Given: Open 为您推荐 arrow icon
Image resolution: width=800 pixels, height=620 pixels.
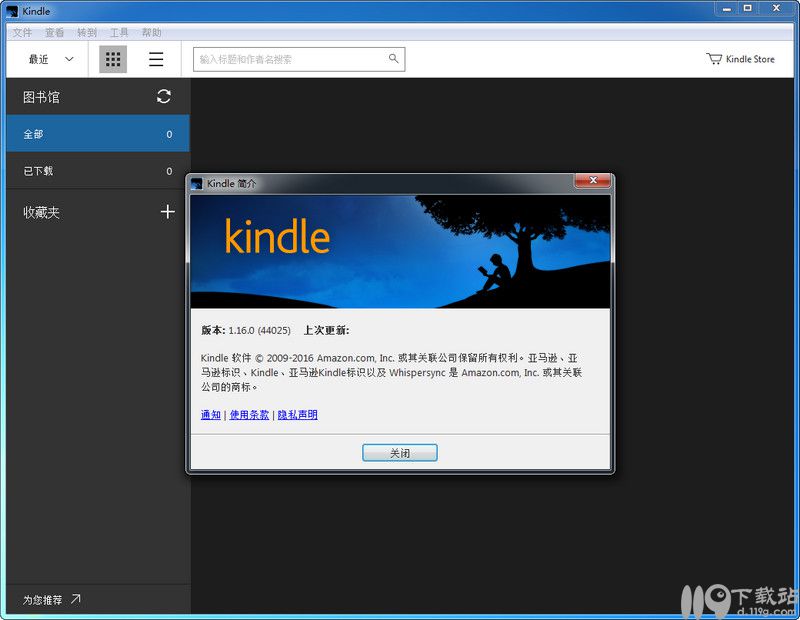Looking at the screenshot, I should (x=76, y=599).
